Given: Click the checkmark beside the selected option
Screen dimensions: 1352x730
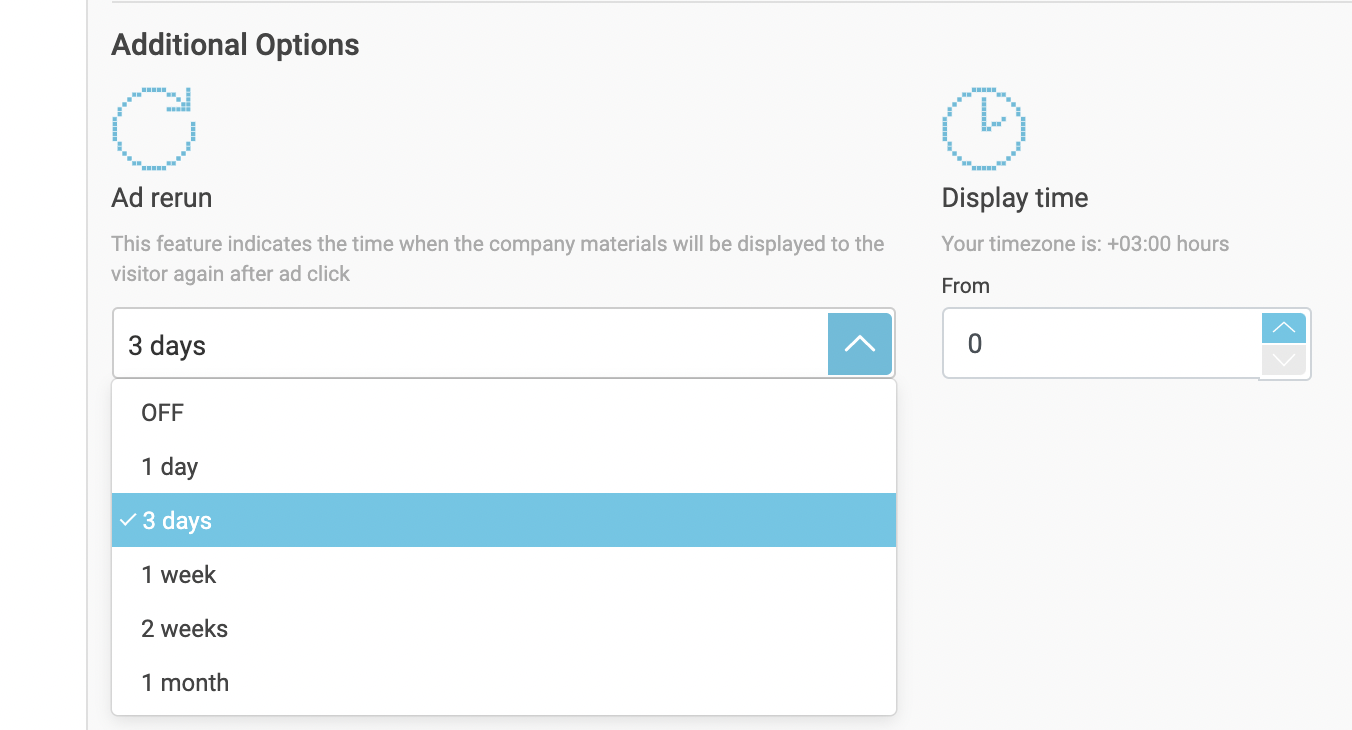Looking at the screenshot, I should coord(127,520).
